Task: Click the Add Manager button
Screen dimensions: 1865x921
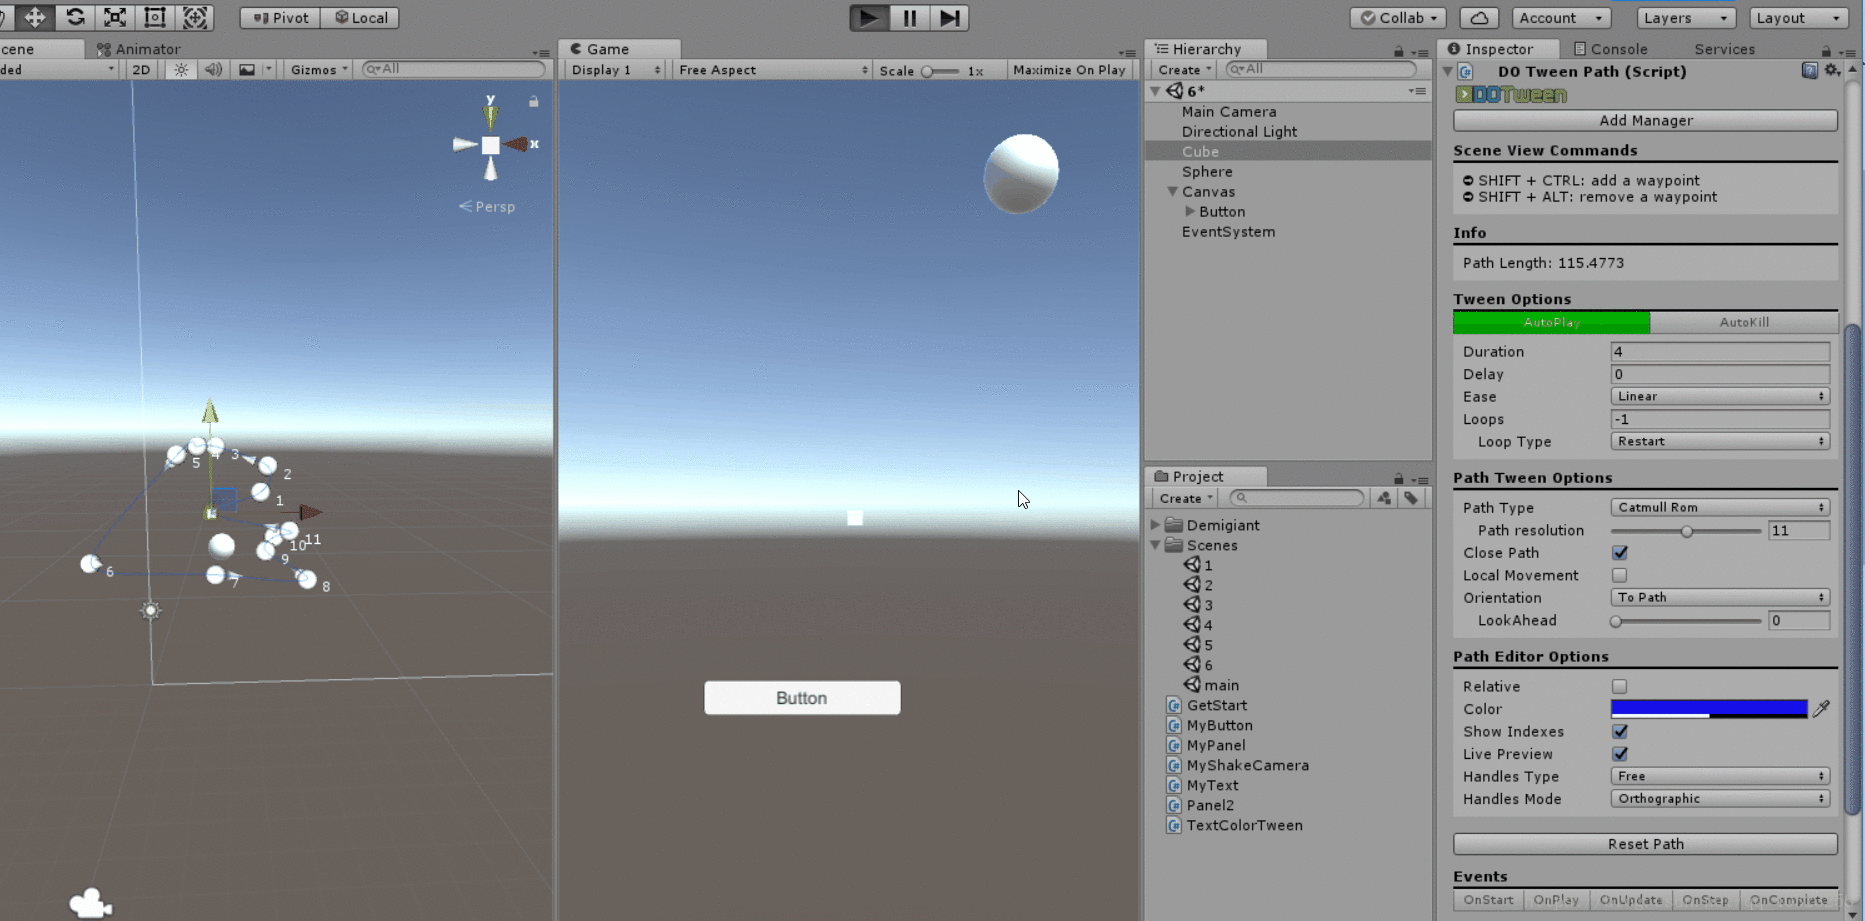Action: pos(1645,121)
